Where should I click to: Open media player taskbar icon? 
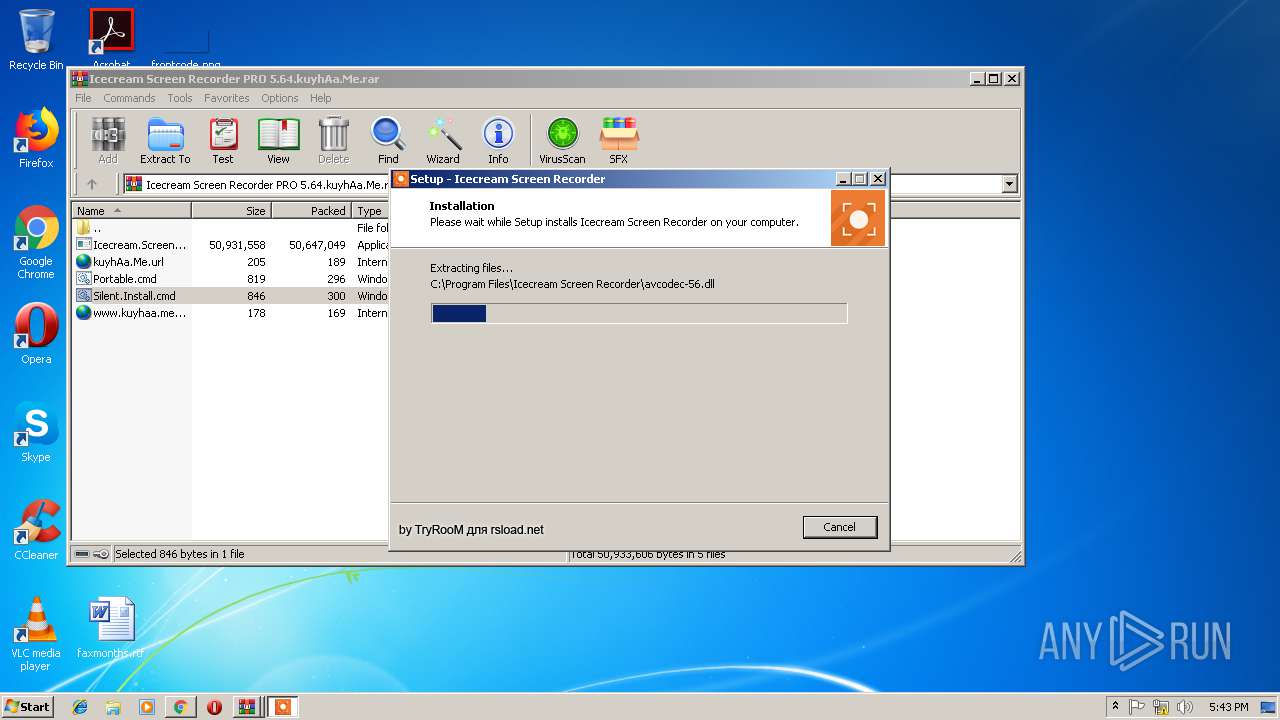click(147, 707)
